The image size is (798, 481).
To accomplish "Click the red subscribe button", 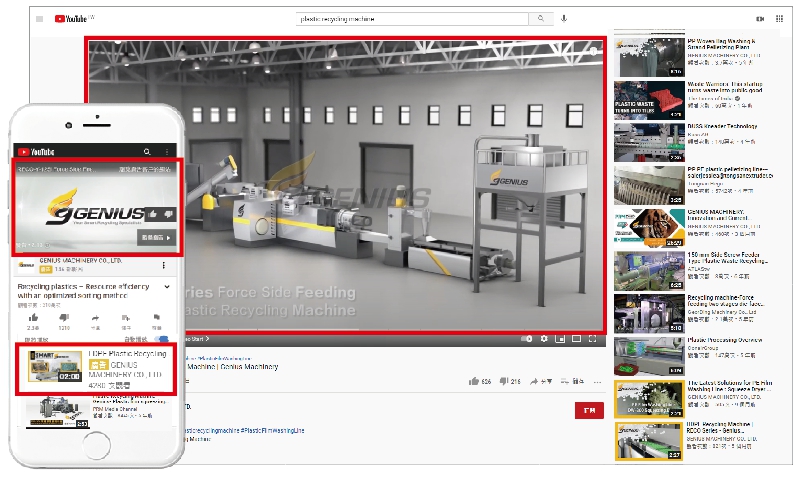I will [x=589, y=410].
